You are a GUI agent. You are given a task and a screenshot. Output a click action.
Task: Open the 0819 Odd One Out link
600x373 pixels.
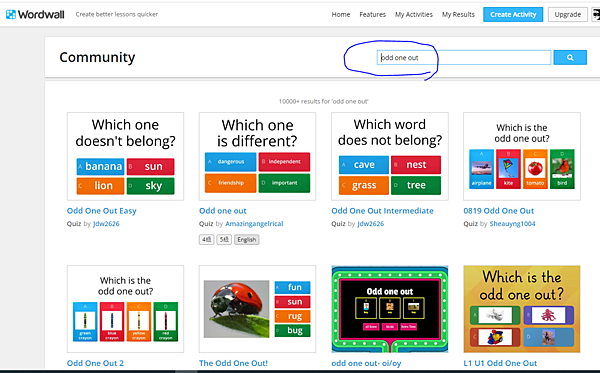pos(498,211)
